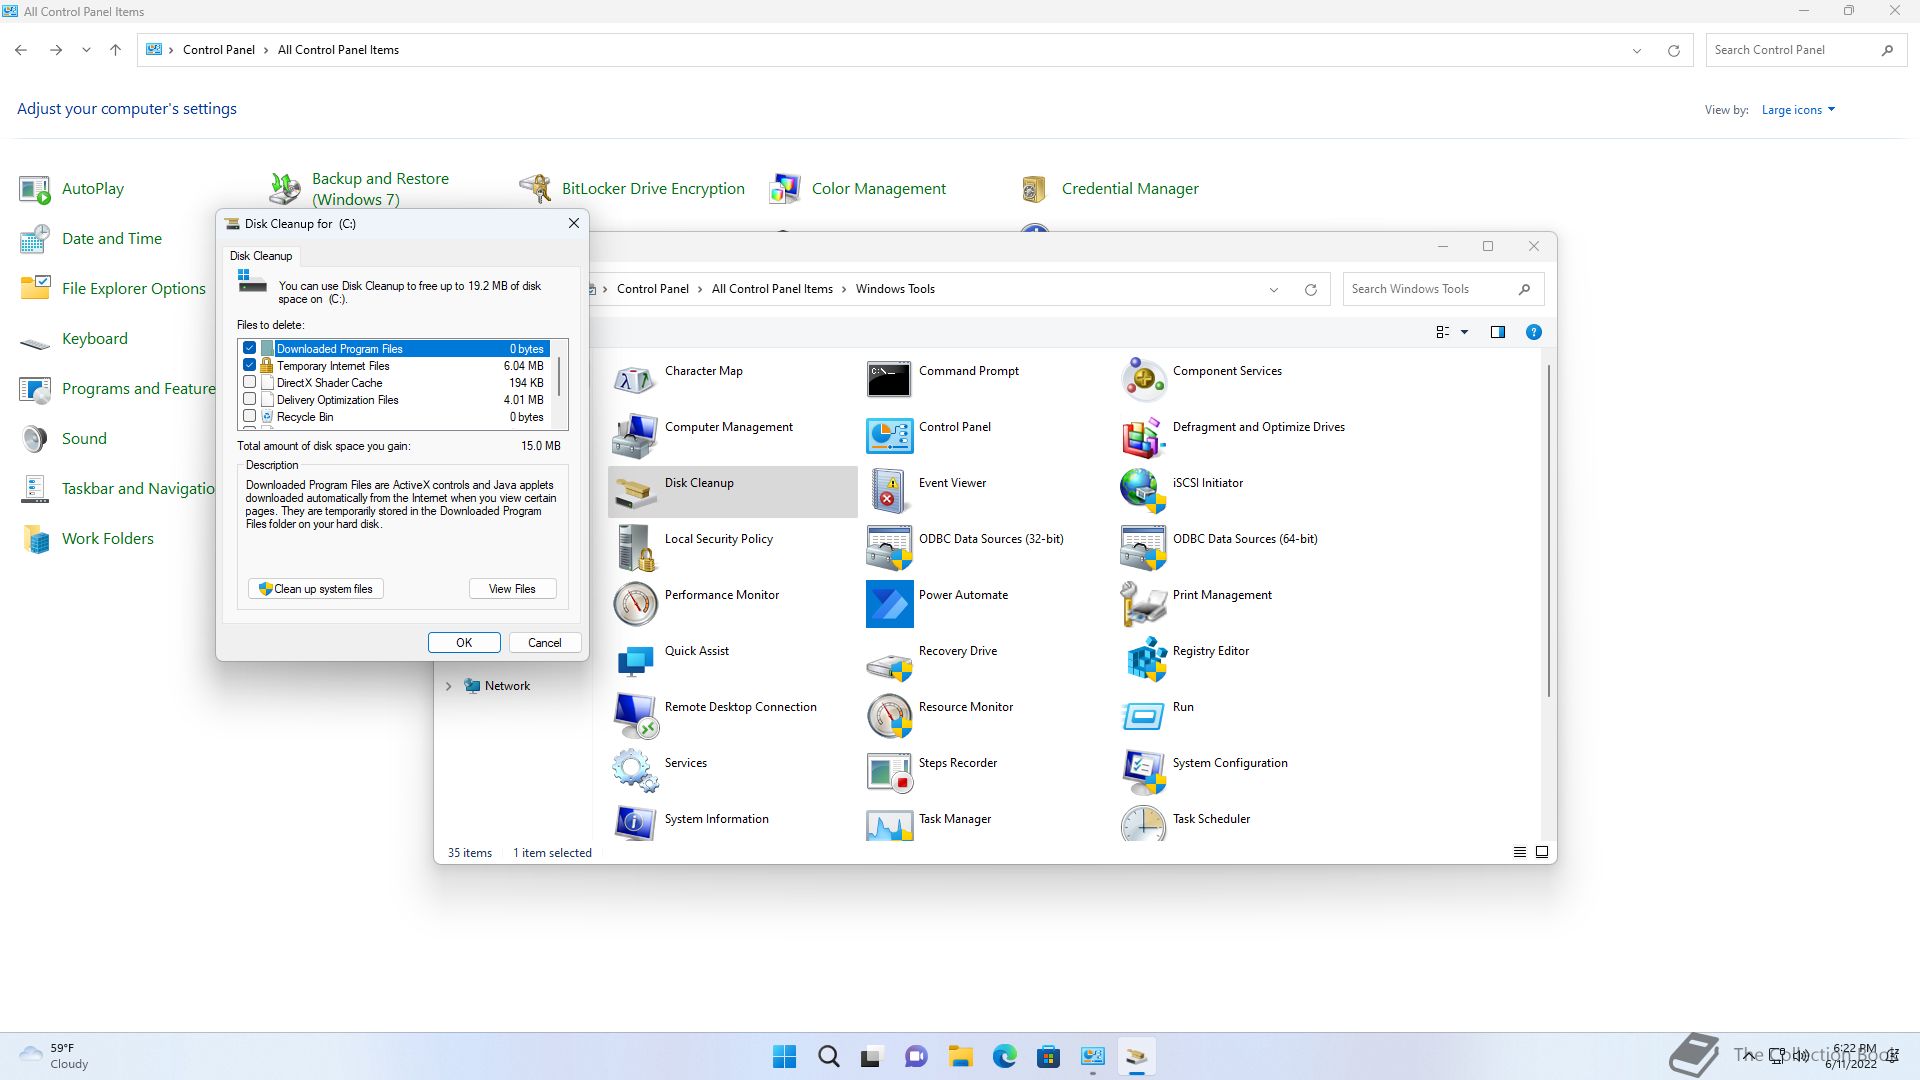Check the Delivery Optimization Files checkbox

click(x=250, y=400)
